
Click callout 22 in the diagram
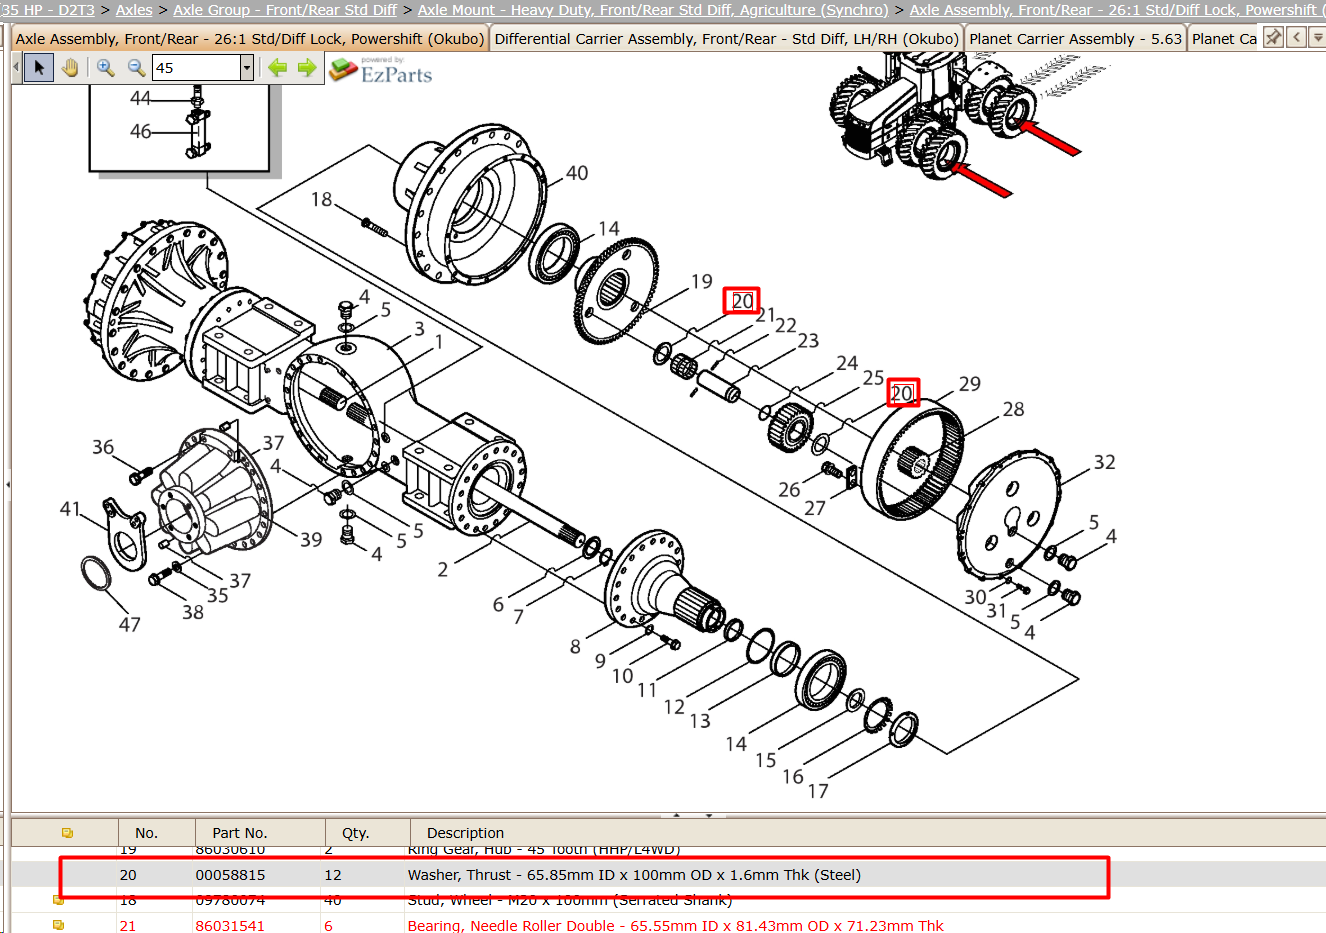786,326
